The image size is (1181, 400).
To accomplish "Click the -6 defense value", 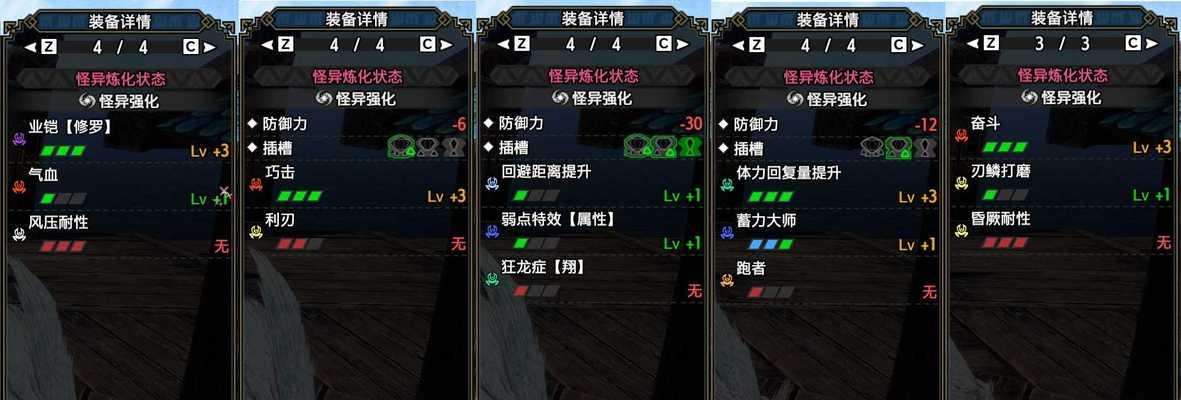I will point(458,124).
